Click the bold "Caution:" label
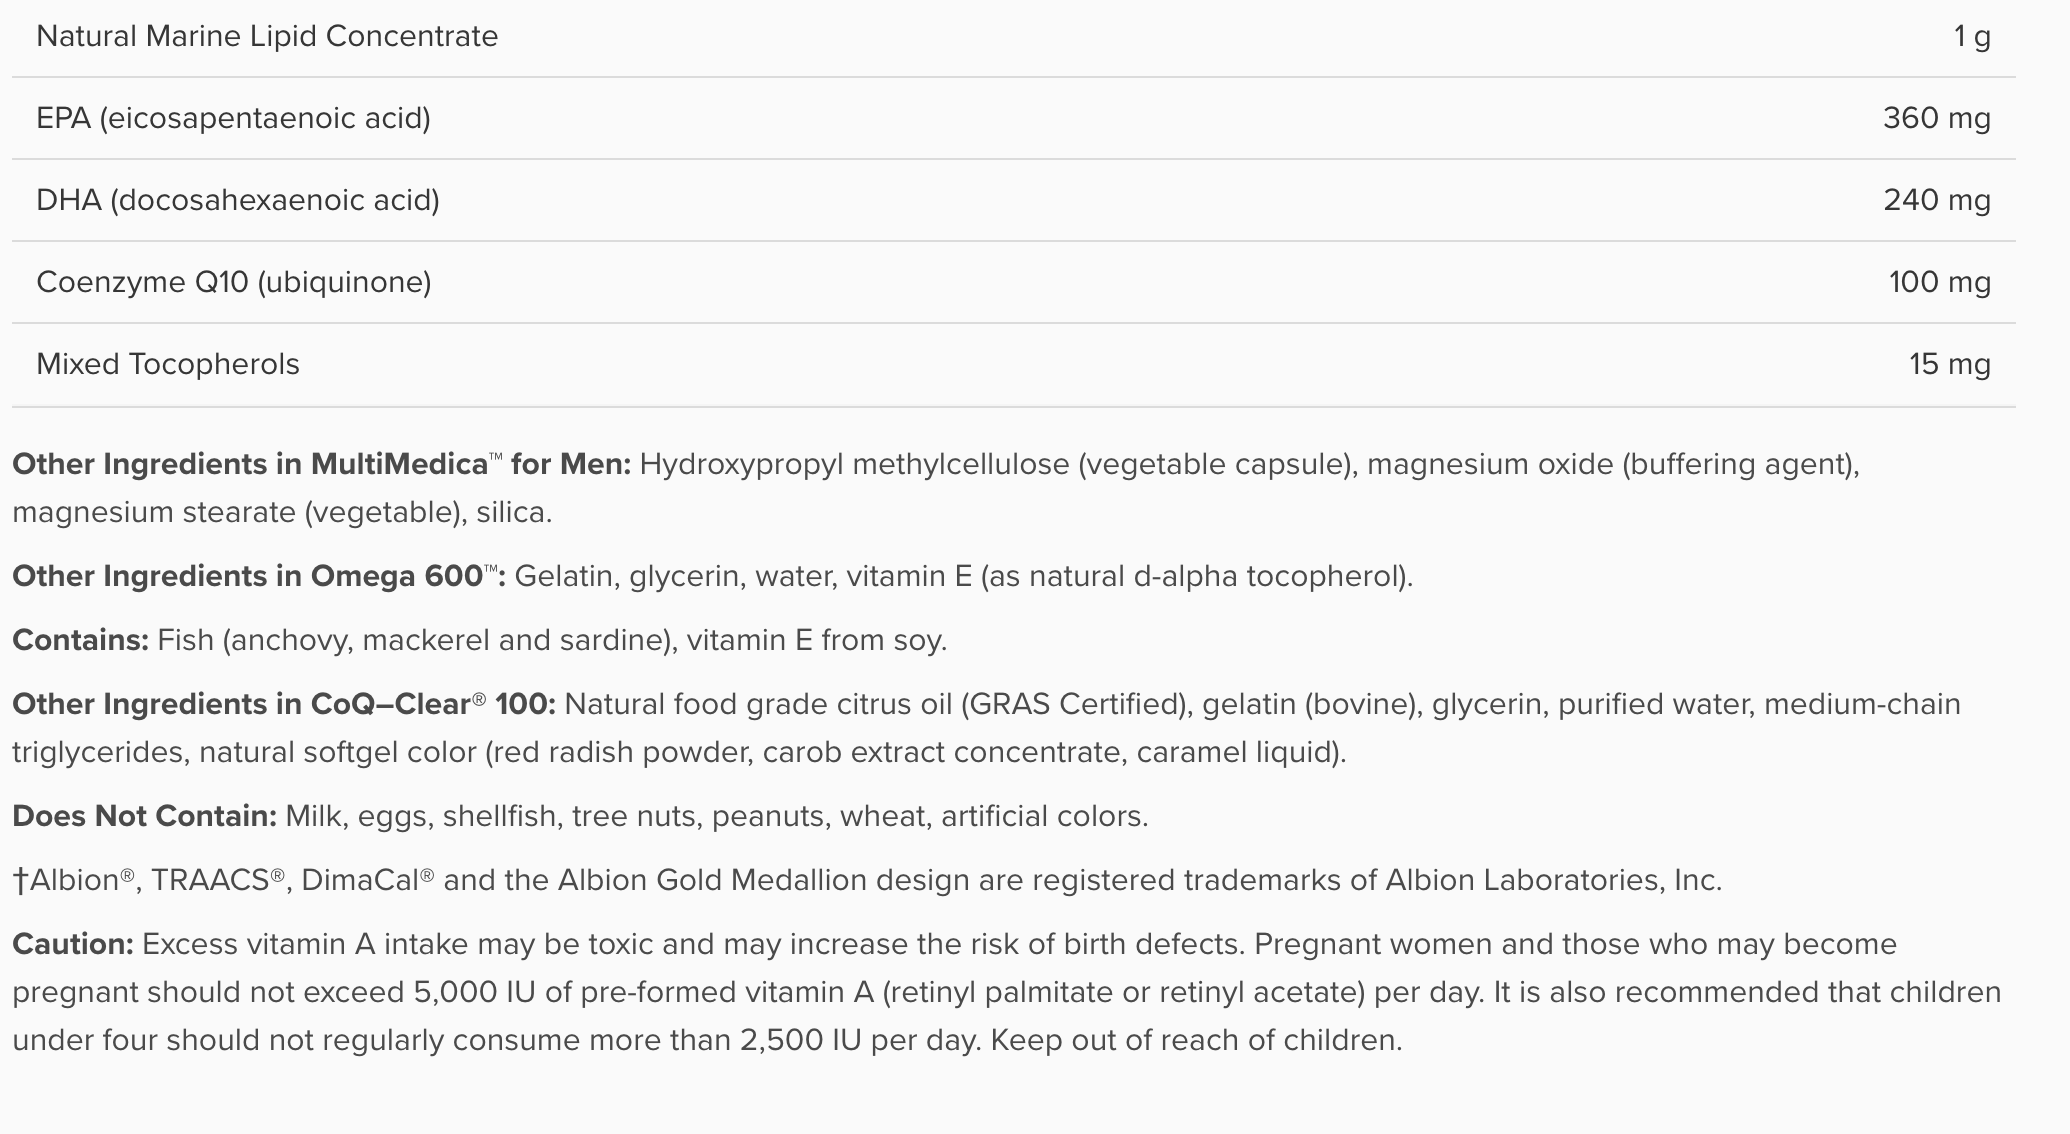This screenshot has height=1134, width=2070. (72, 945)
